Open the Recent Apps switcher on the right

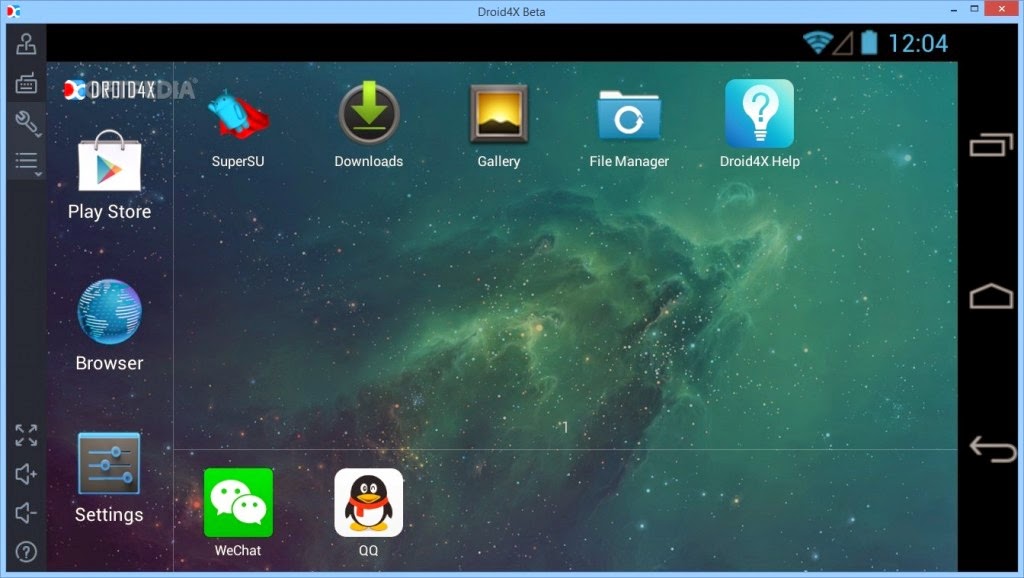tap(992, 146)
